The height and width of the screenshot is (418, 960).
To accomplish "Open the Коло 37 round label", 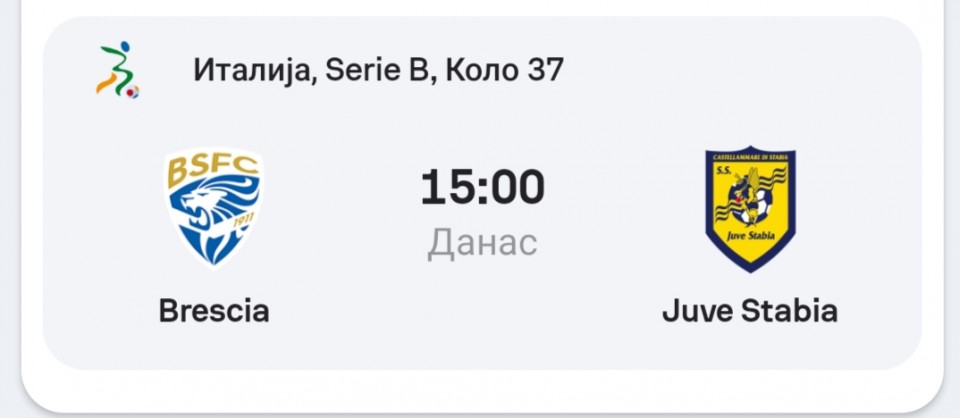I will (x=504, y=70).
